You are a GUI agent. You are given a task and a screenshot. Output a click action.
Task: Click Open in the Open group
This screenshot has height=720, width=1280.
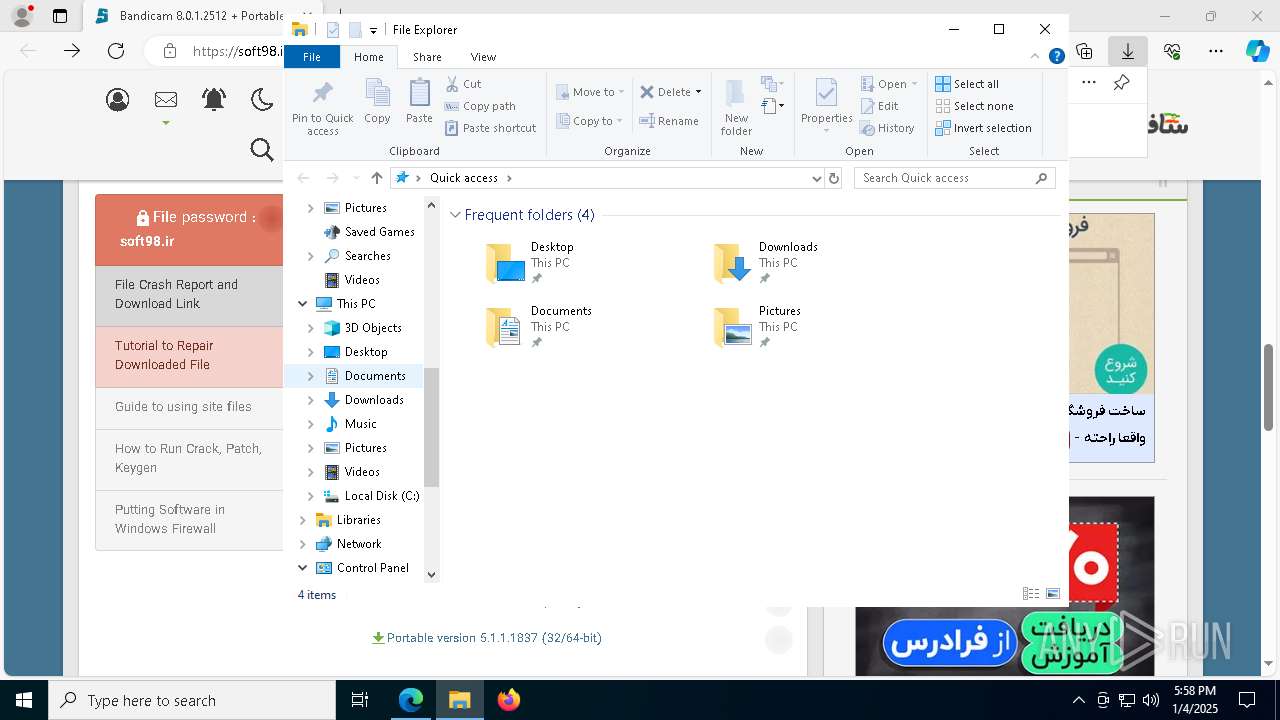point(888,84)
